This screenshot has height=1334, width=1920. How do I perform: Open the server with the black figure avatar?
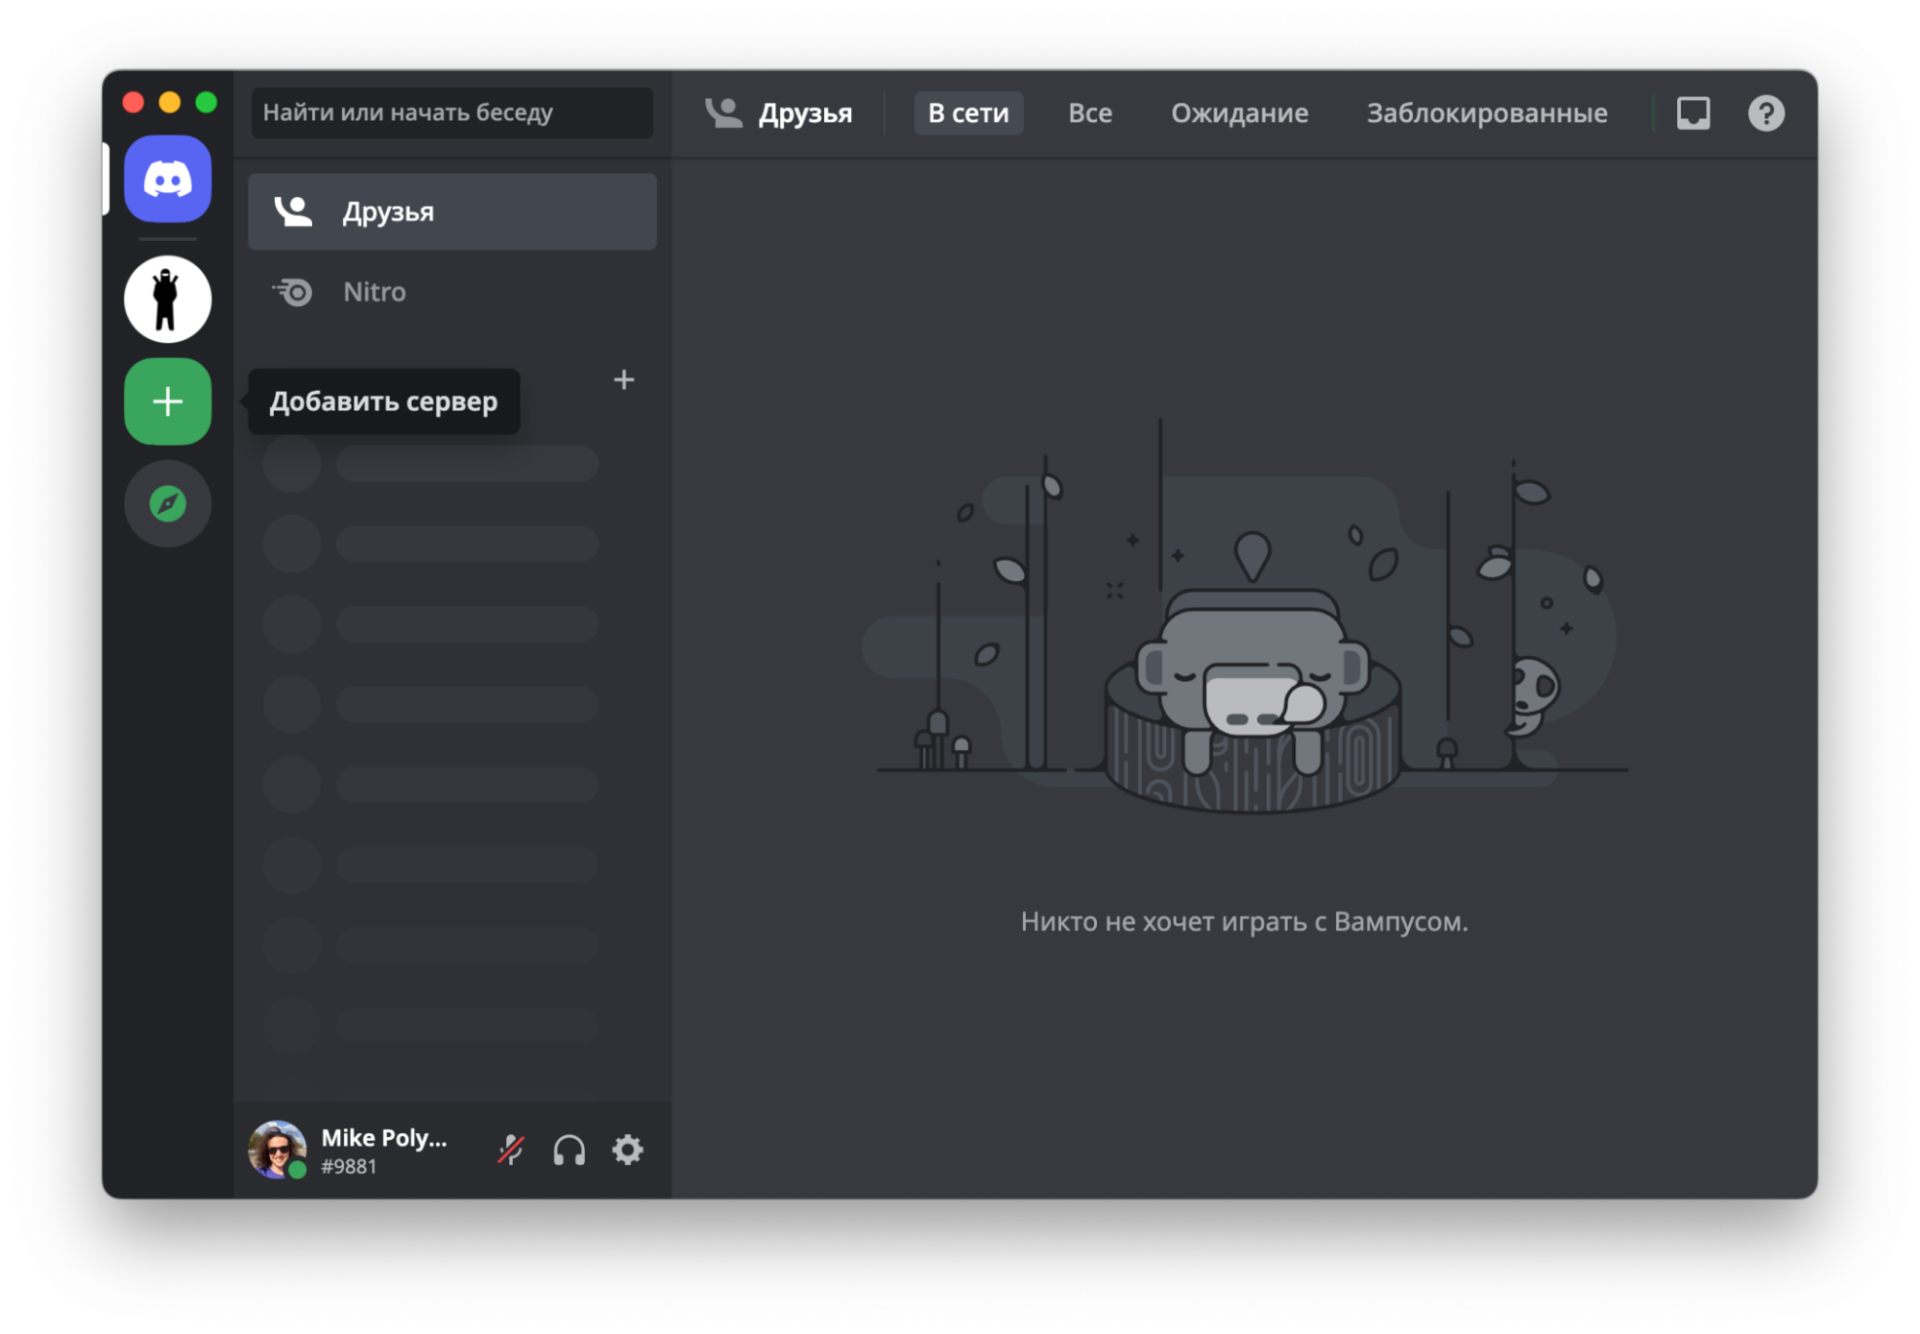pos(167,299)
